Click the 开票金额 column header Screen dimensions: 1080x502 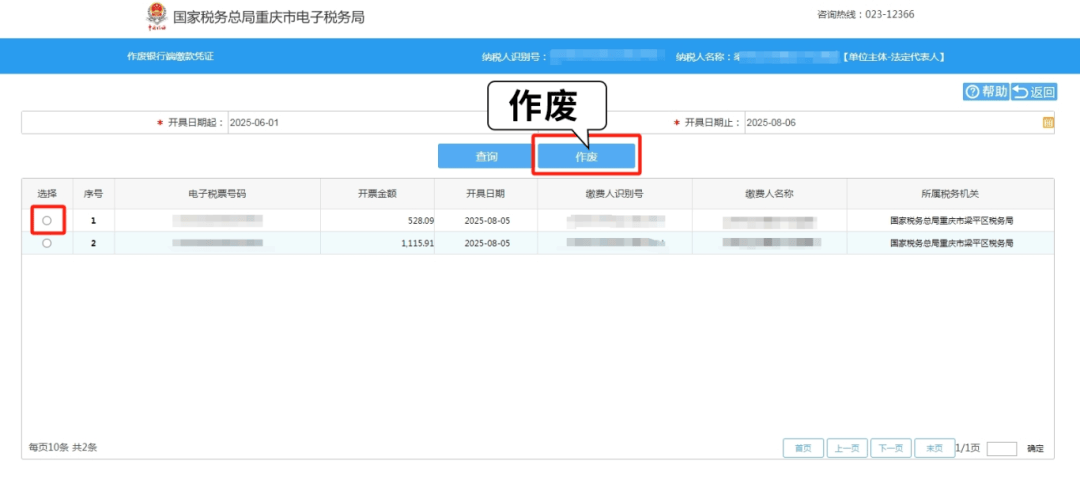377,193
